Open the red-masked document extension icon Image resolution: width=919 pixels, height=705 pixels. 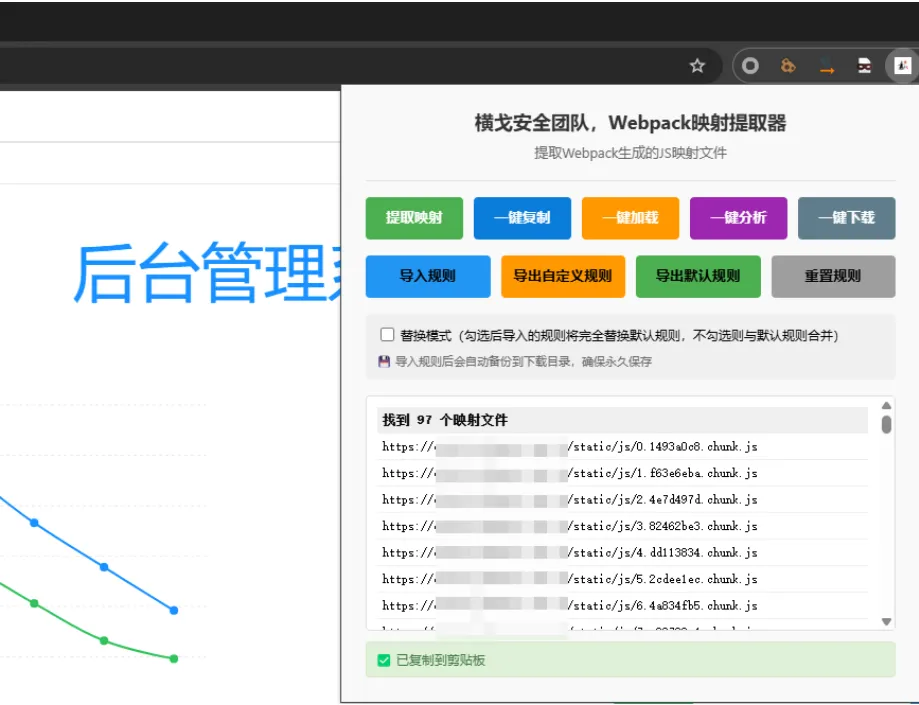point(864,66)
